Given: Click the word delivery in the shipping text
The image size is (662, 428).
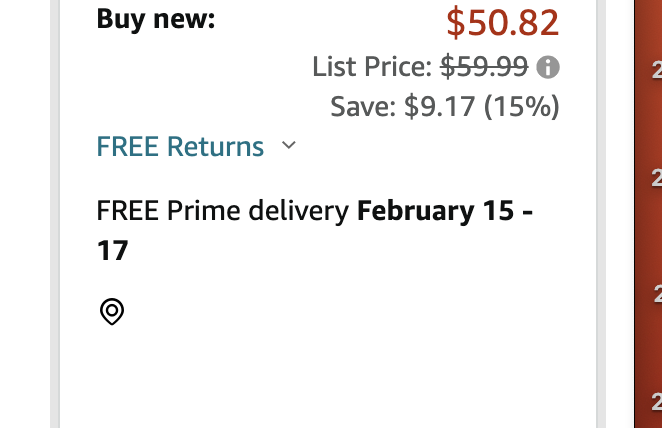Looking at the screenshot, I should pos(298,211).
